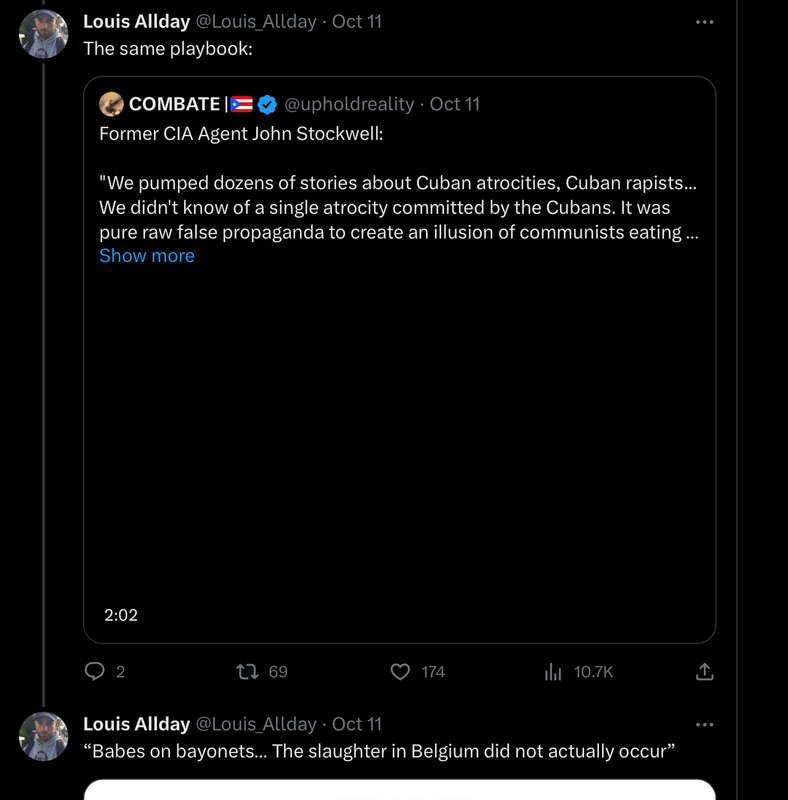Open more options on 'Babes on bayonets' tweet

point(705,724)
